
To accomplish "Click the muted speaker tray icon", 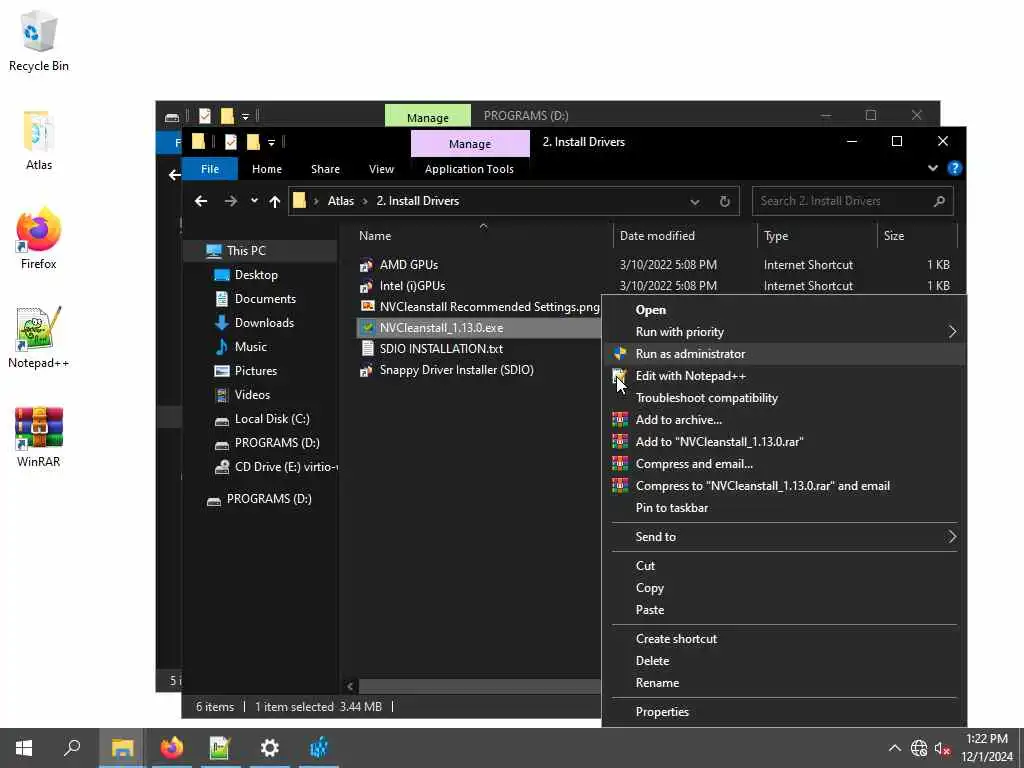I will [x=942, y=748].
